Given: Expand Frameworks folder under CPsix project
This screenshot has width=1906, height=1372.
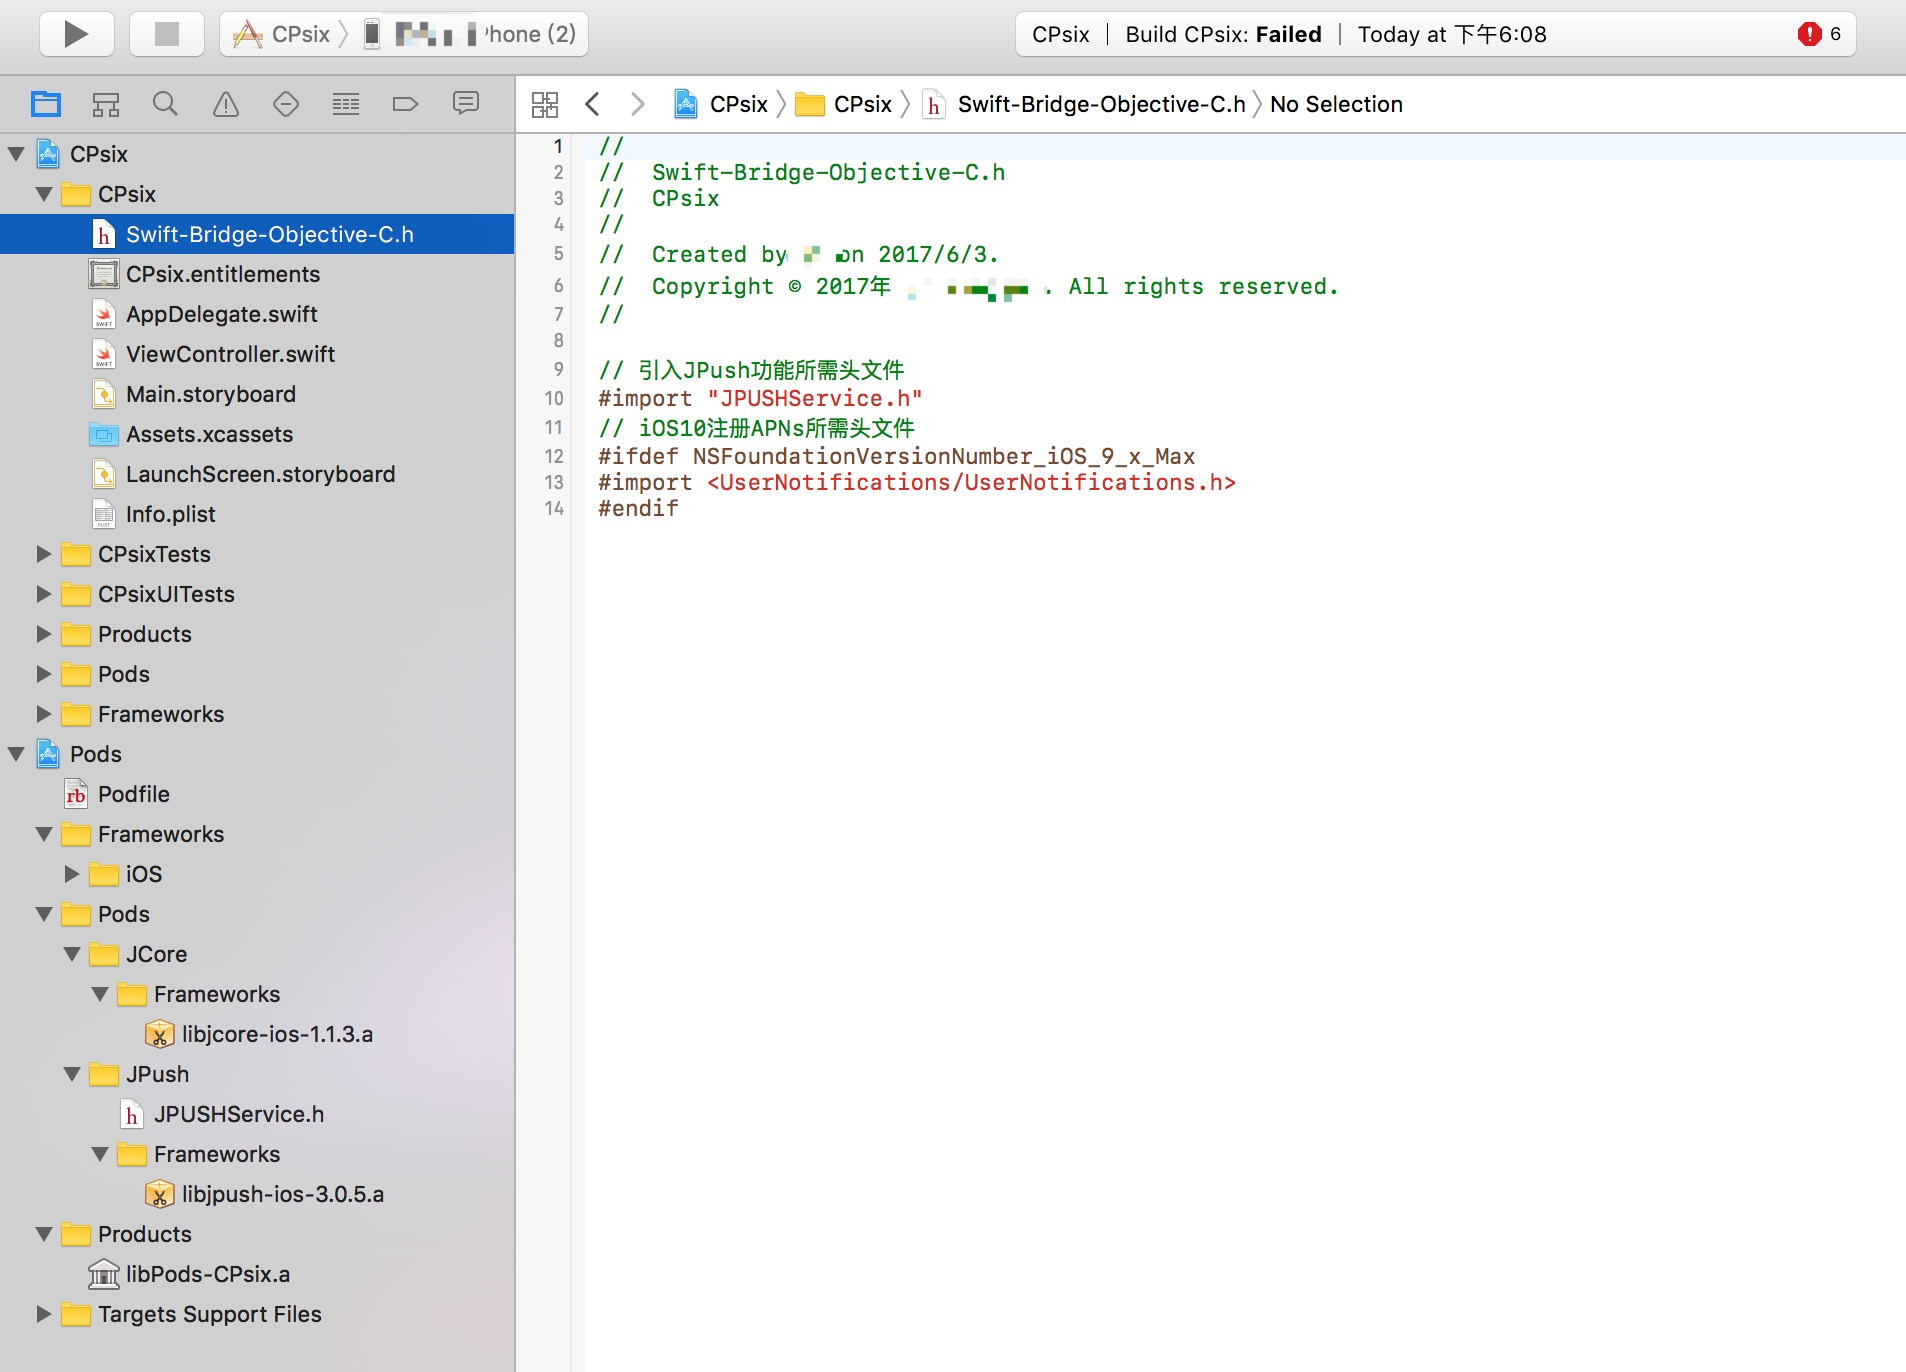Looking at the screenshot, I should 44,714.
